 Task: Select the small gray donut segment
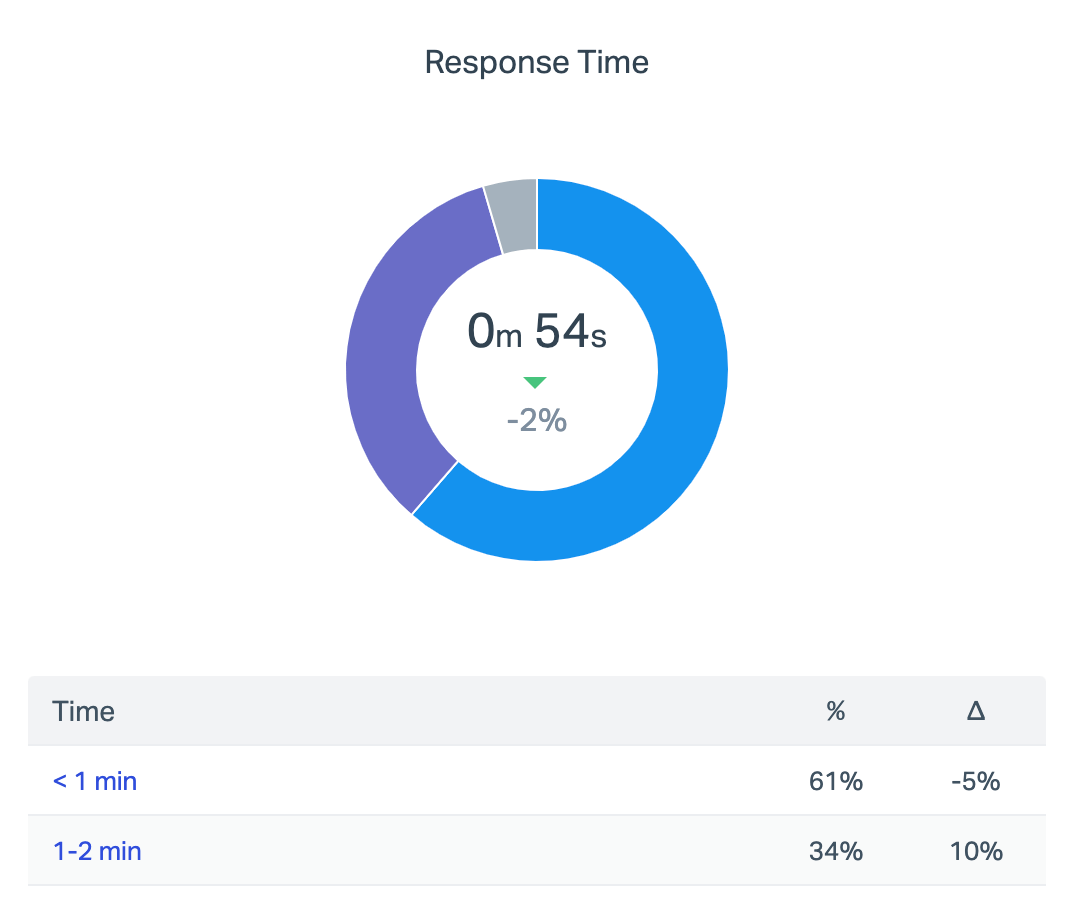click(513, 216)
